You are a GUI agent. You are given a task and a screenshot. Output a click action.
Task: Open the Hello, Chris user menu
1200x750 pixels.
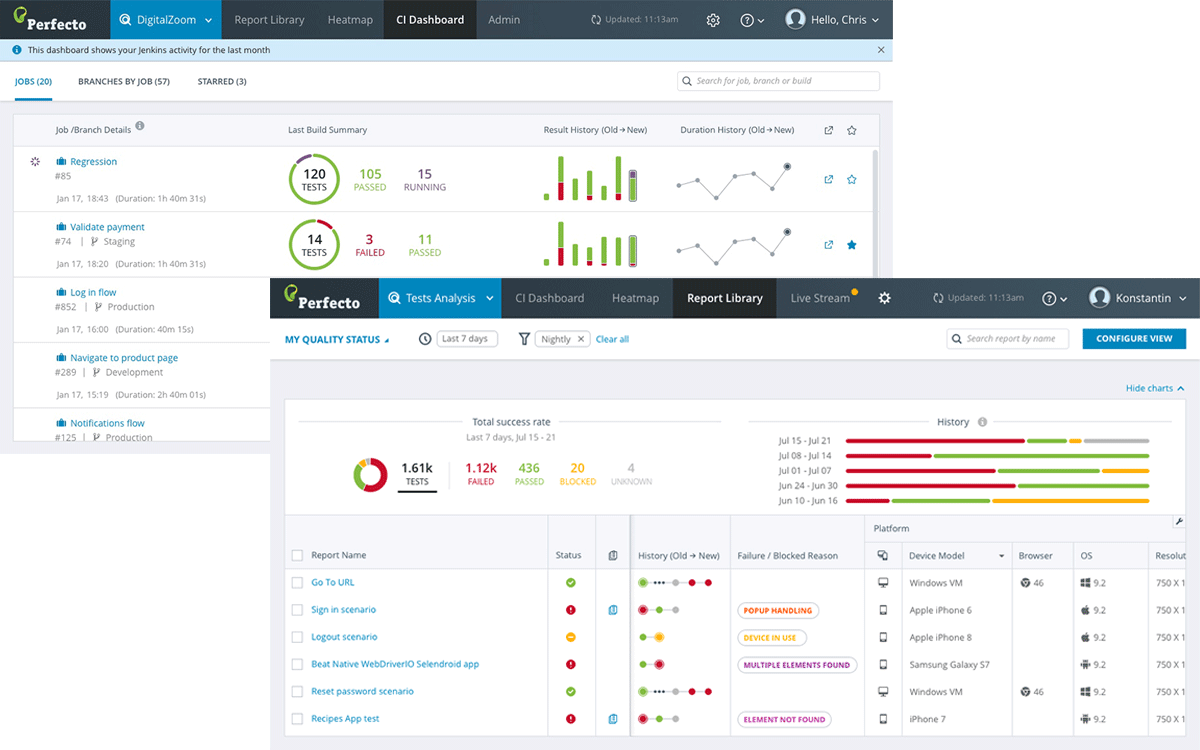click(832, 20)
